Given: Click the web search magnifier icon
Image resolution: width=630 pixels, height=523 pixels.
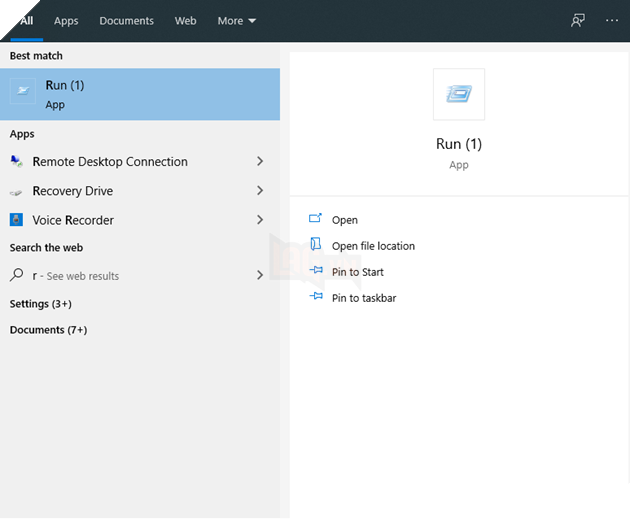Looking at the screenshot, I should pos(17,275).
